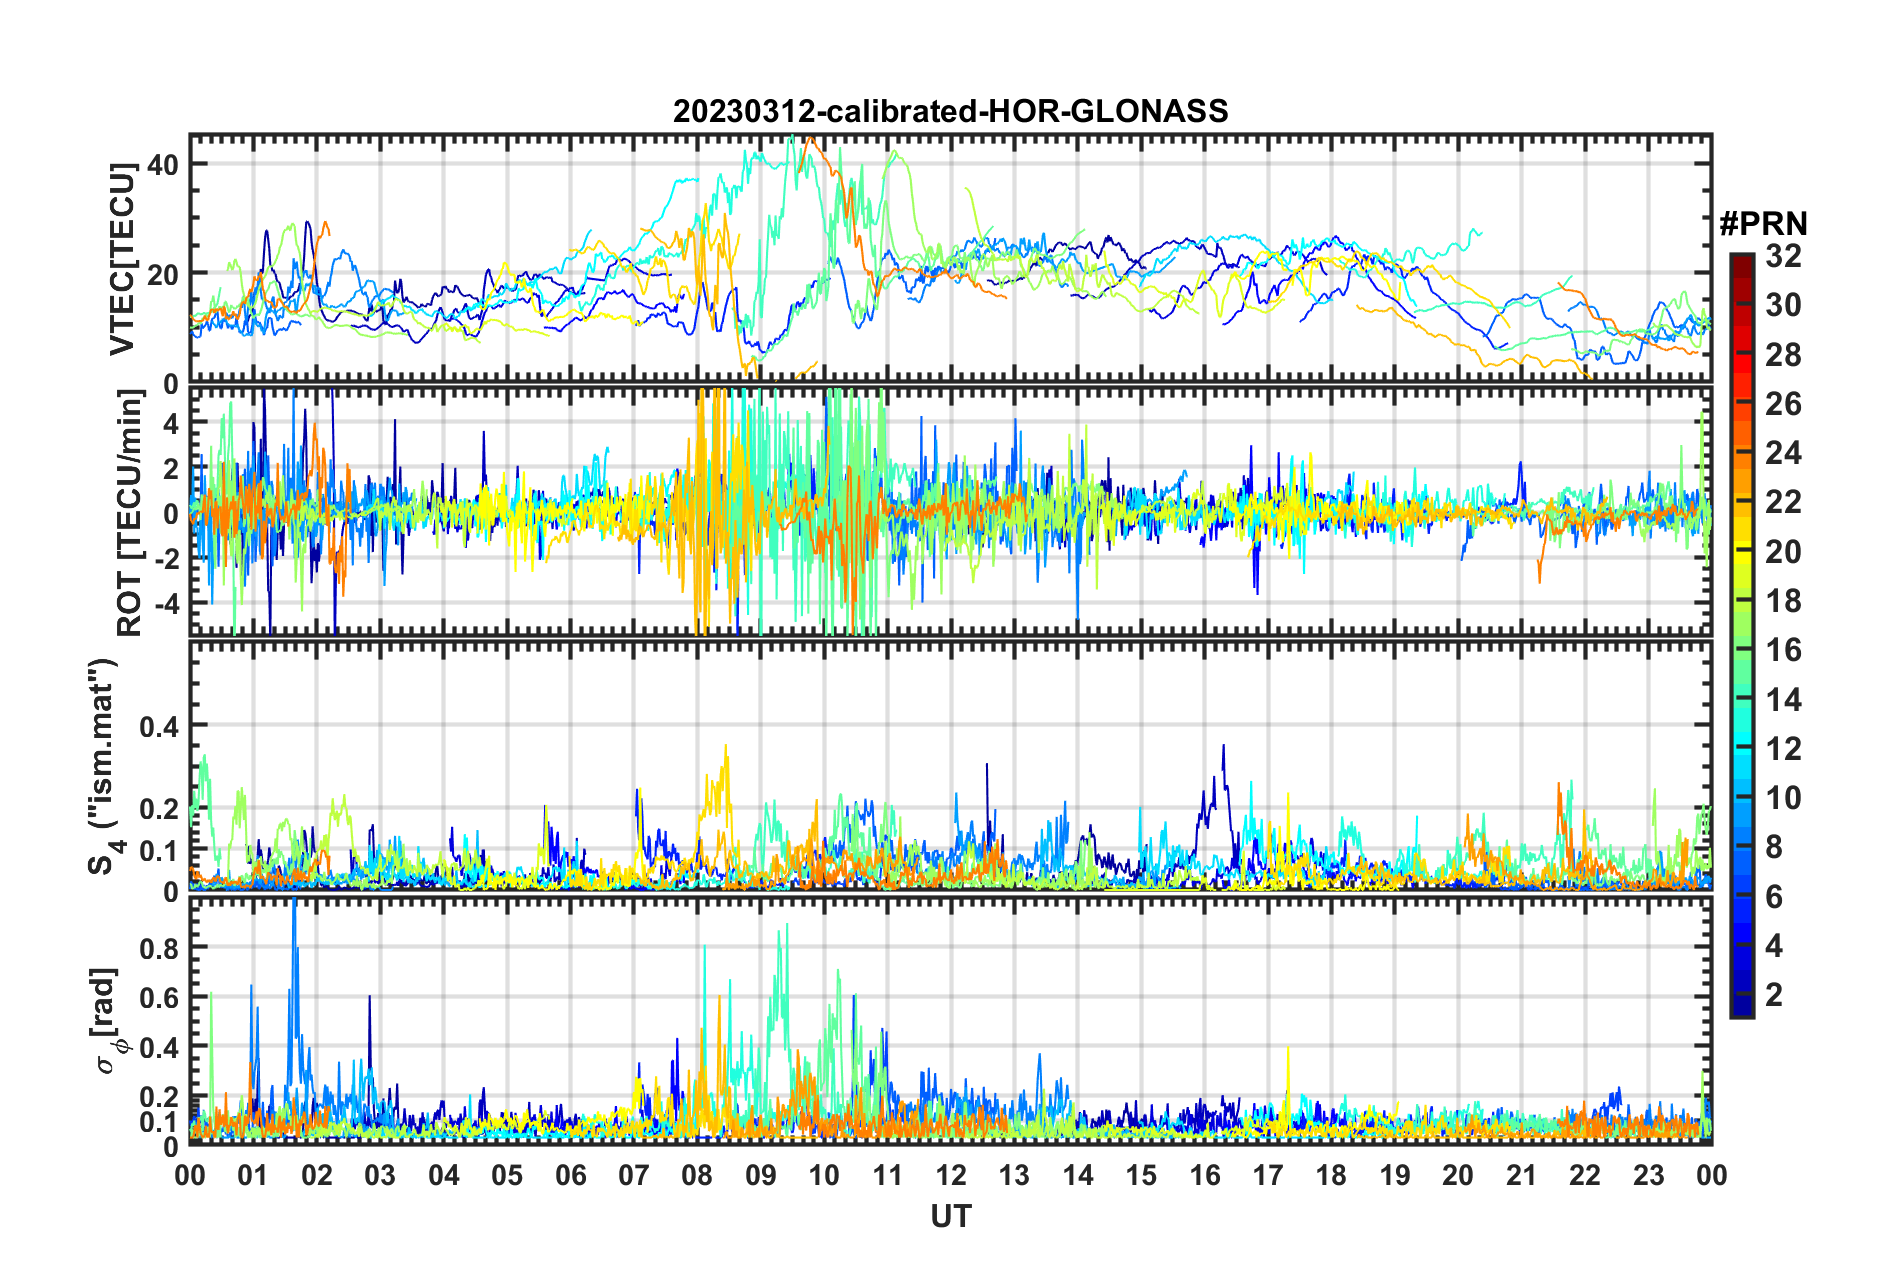
Task: Select colorbar tick label "24"
Action: (1783, 453)
